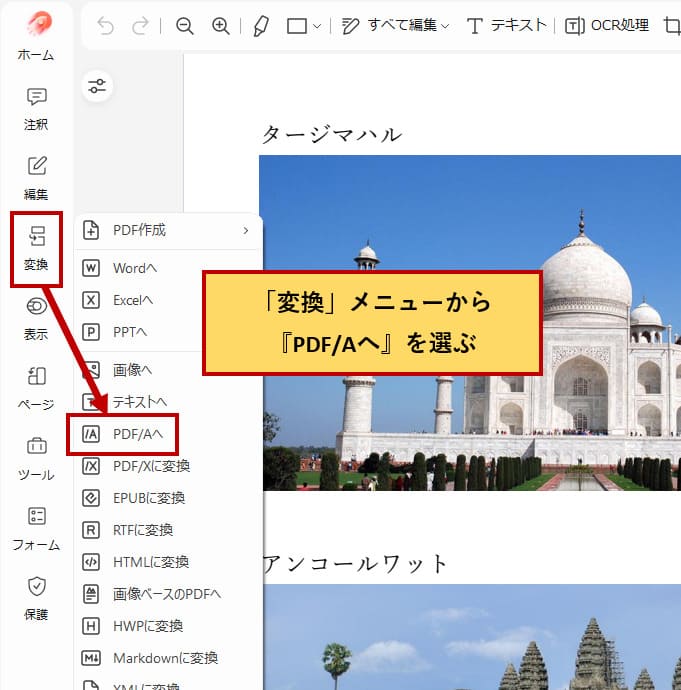
Task: Open the 変換 convert sidebar item
Action: pyautogui.click(x=36, y=249)
